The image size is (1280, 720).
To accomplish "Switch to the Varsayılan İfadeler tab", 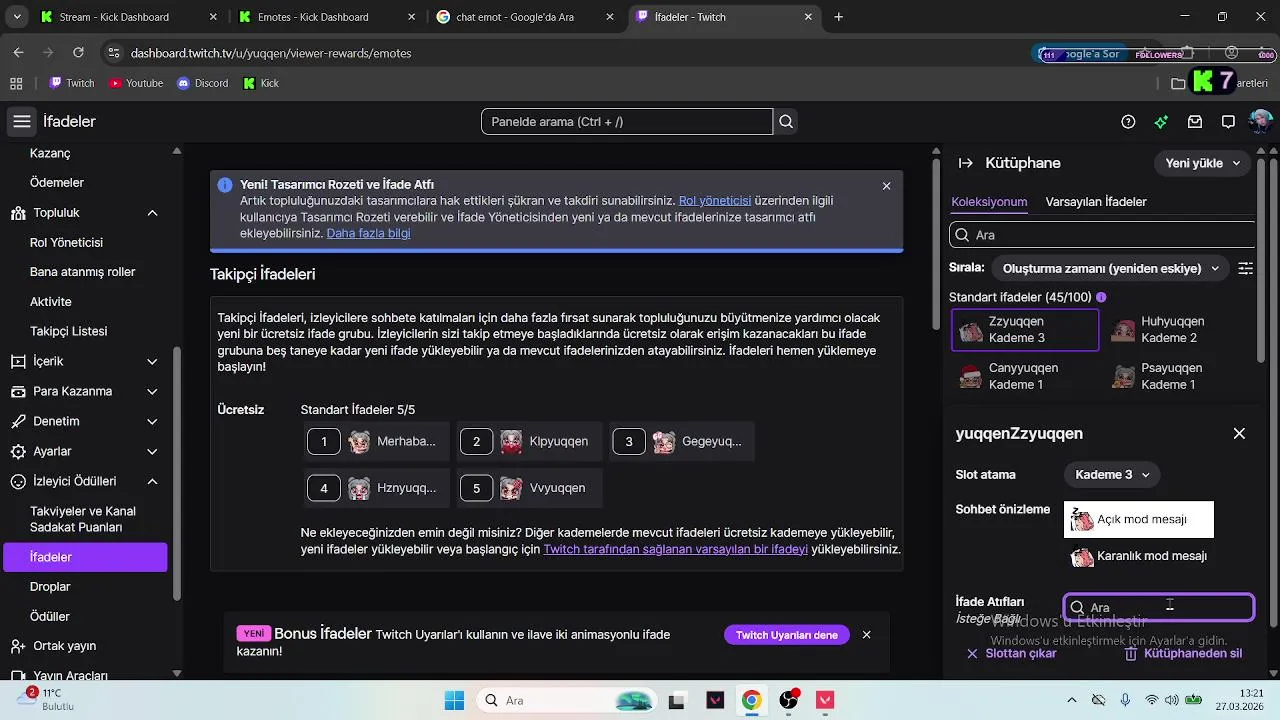I will [1096, 202].
